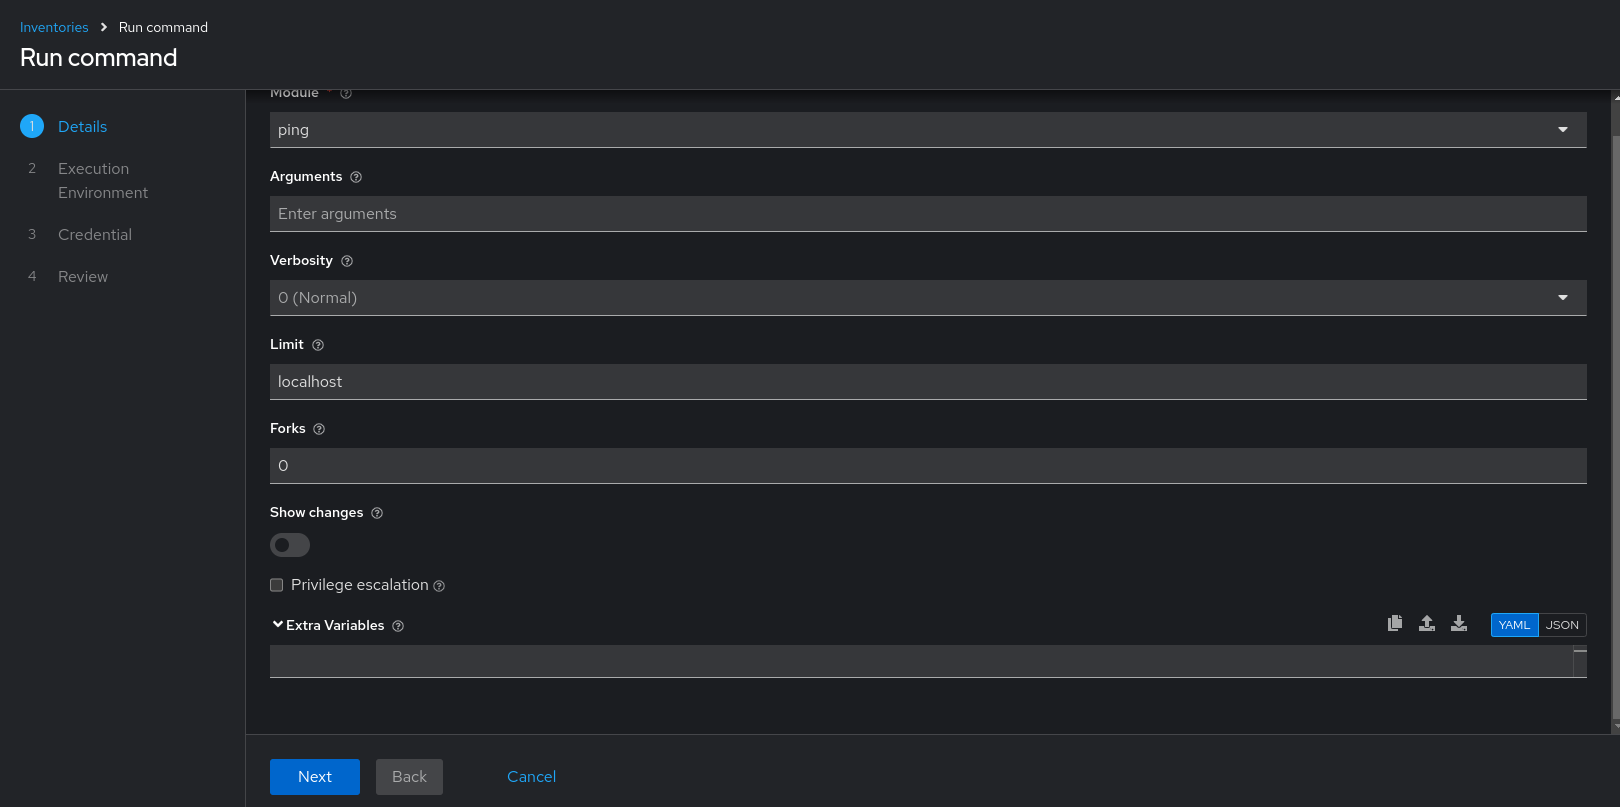
Task: Navigate to Inventories breadcrumb link
Action: pyautogui.click(x=54, y=27)
